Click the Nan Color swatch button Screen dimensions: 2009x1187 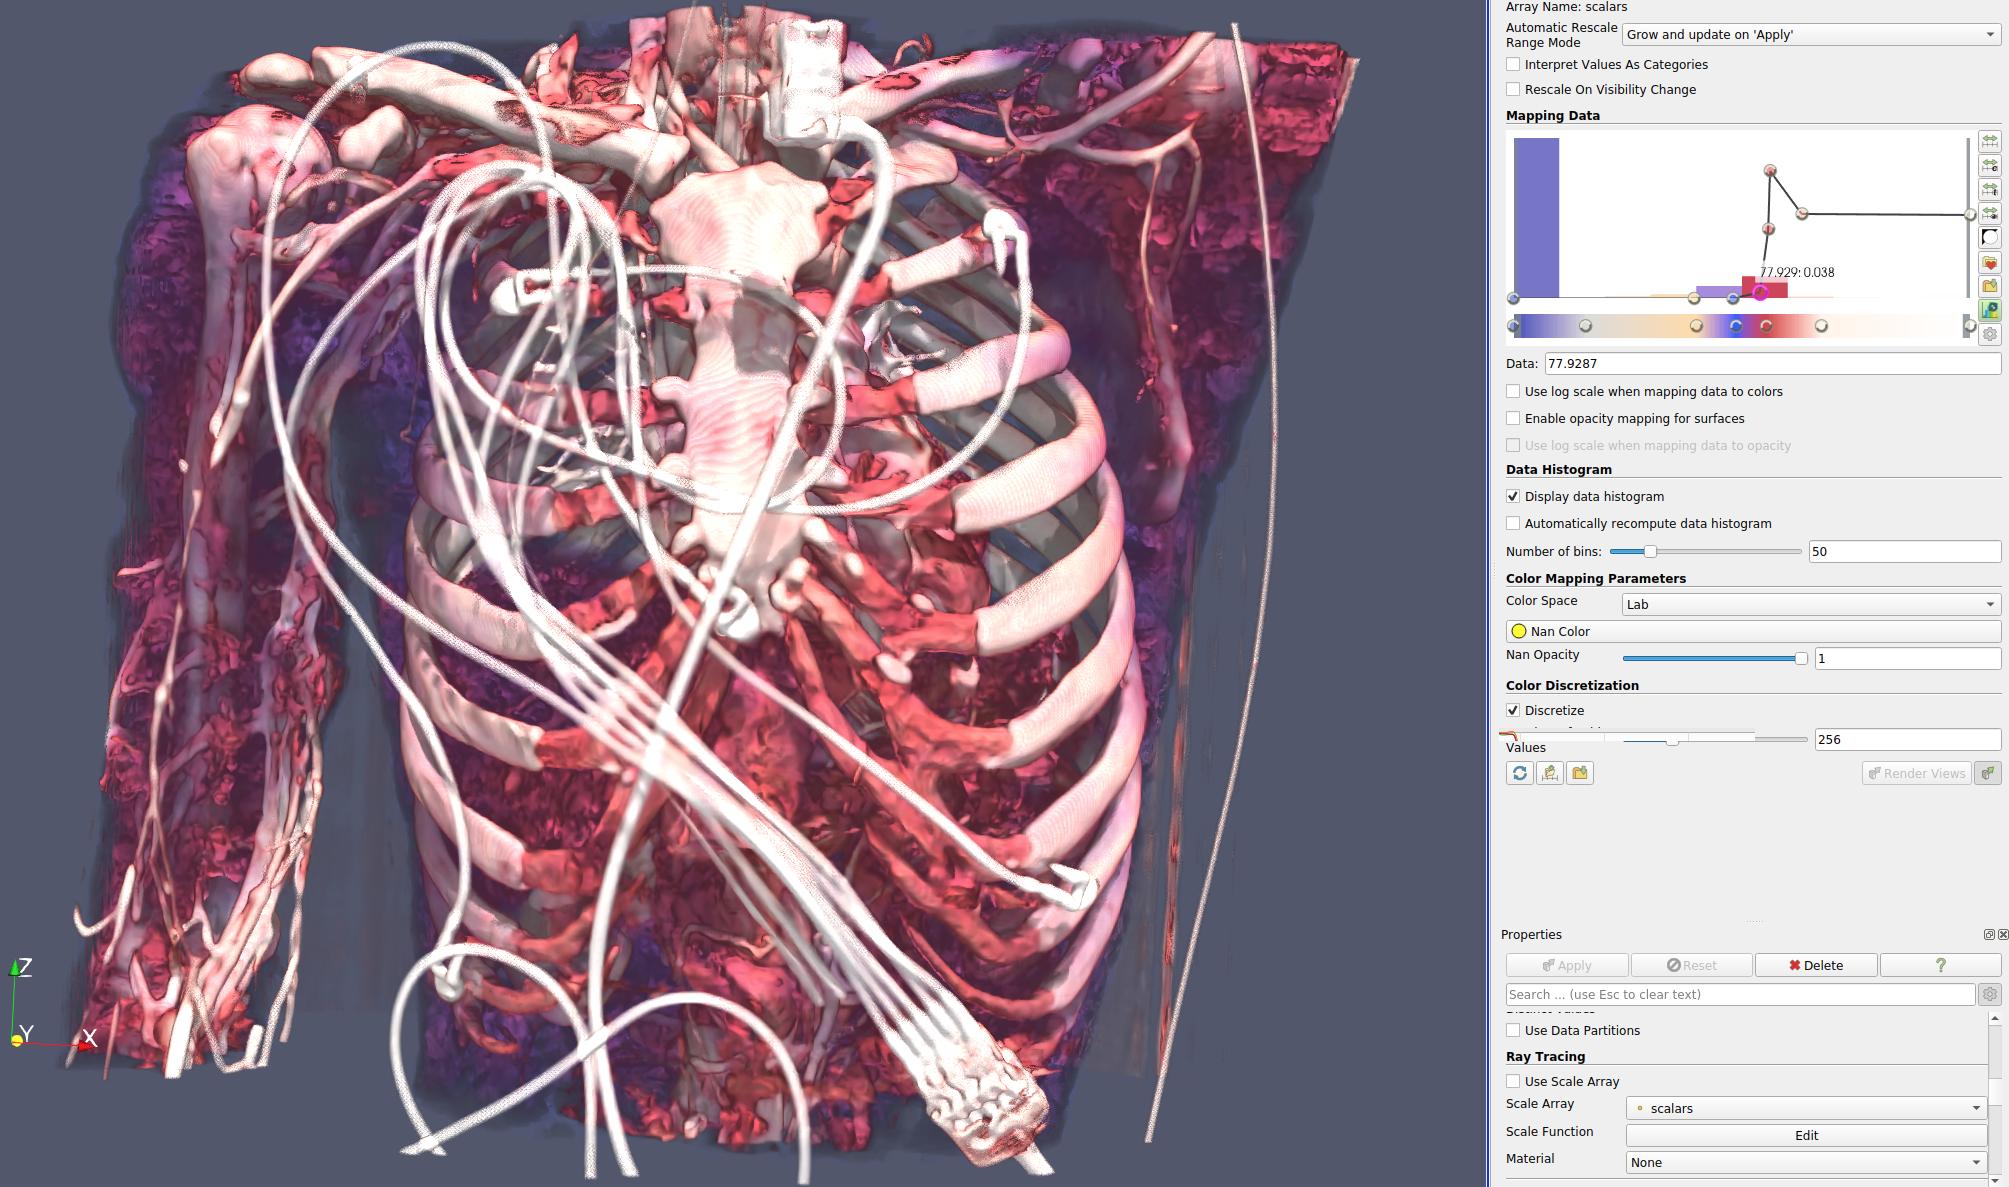(1752, 631)
